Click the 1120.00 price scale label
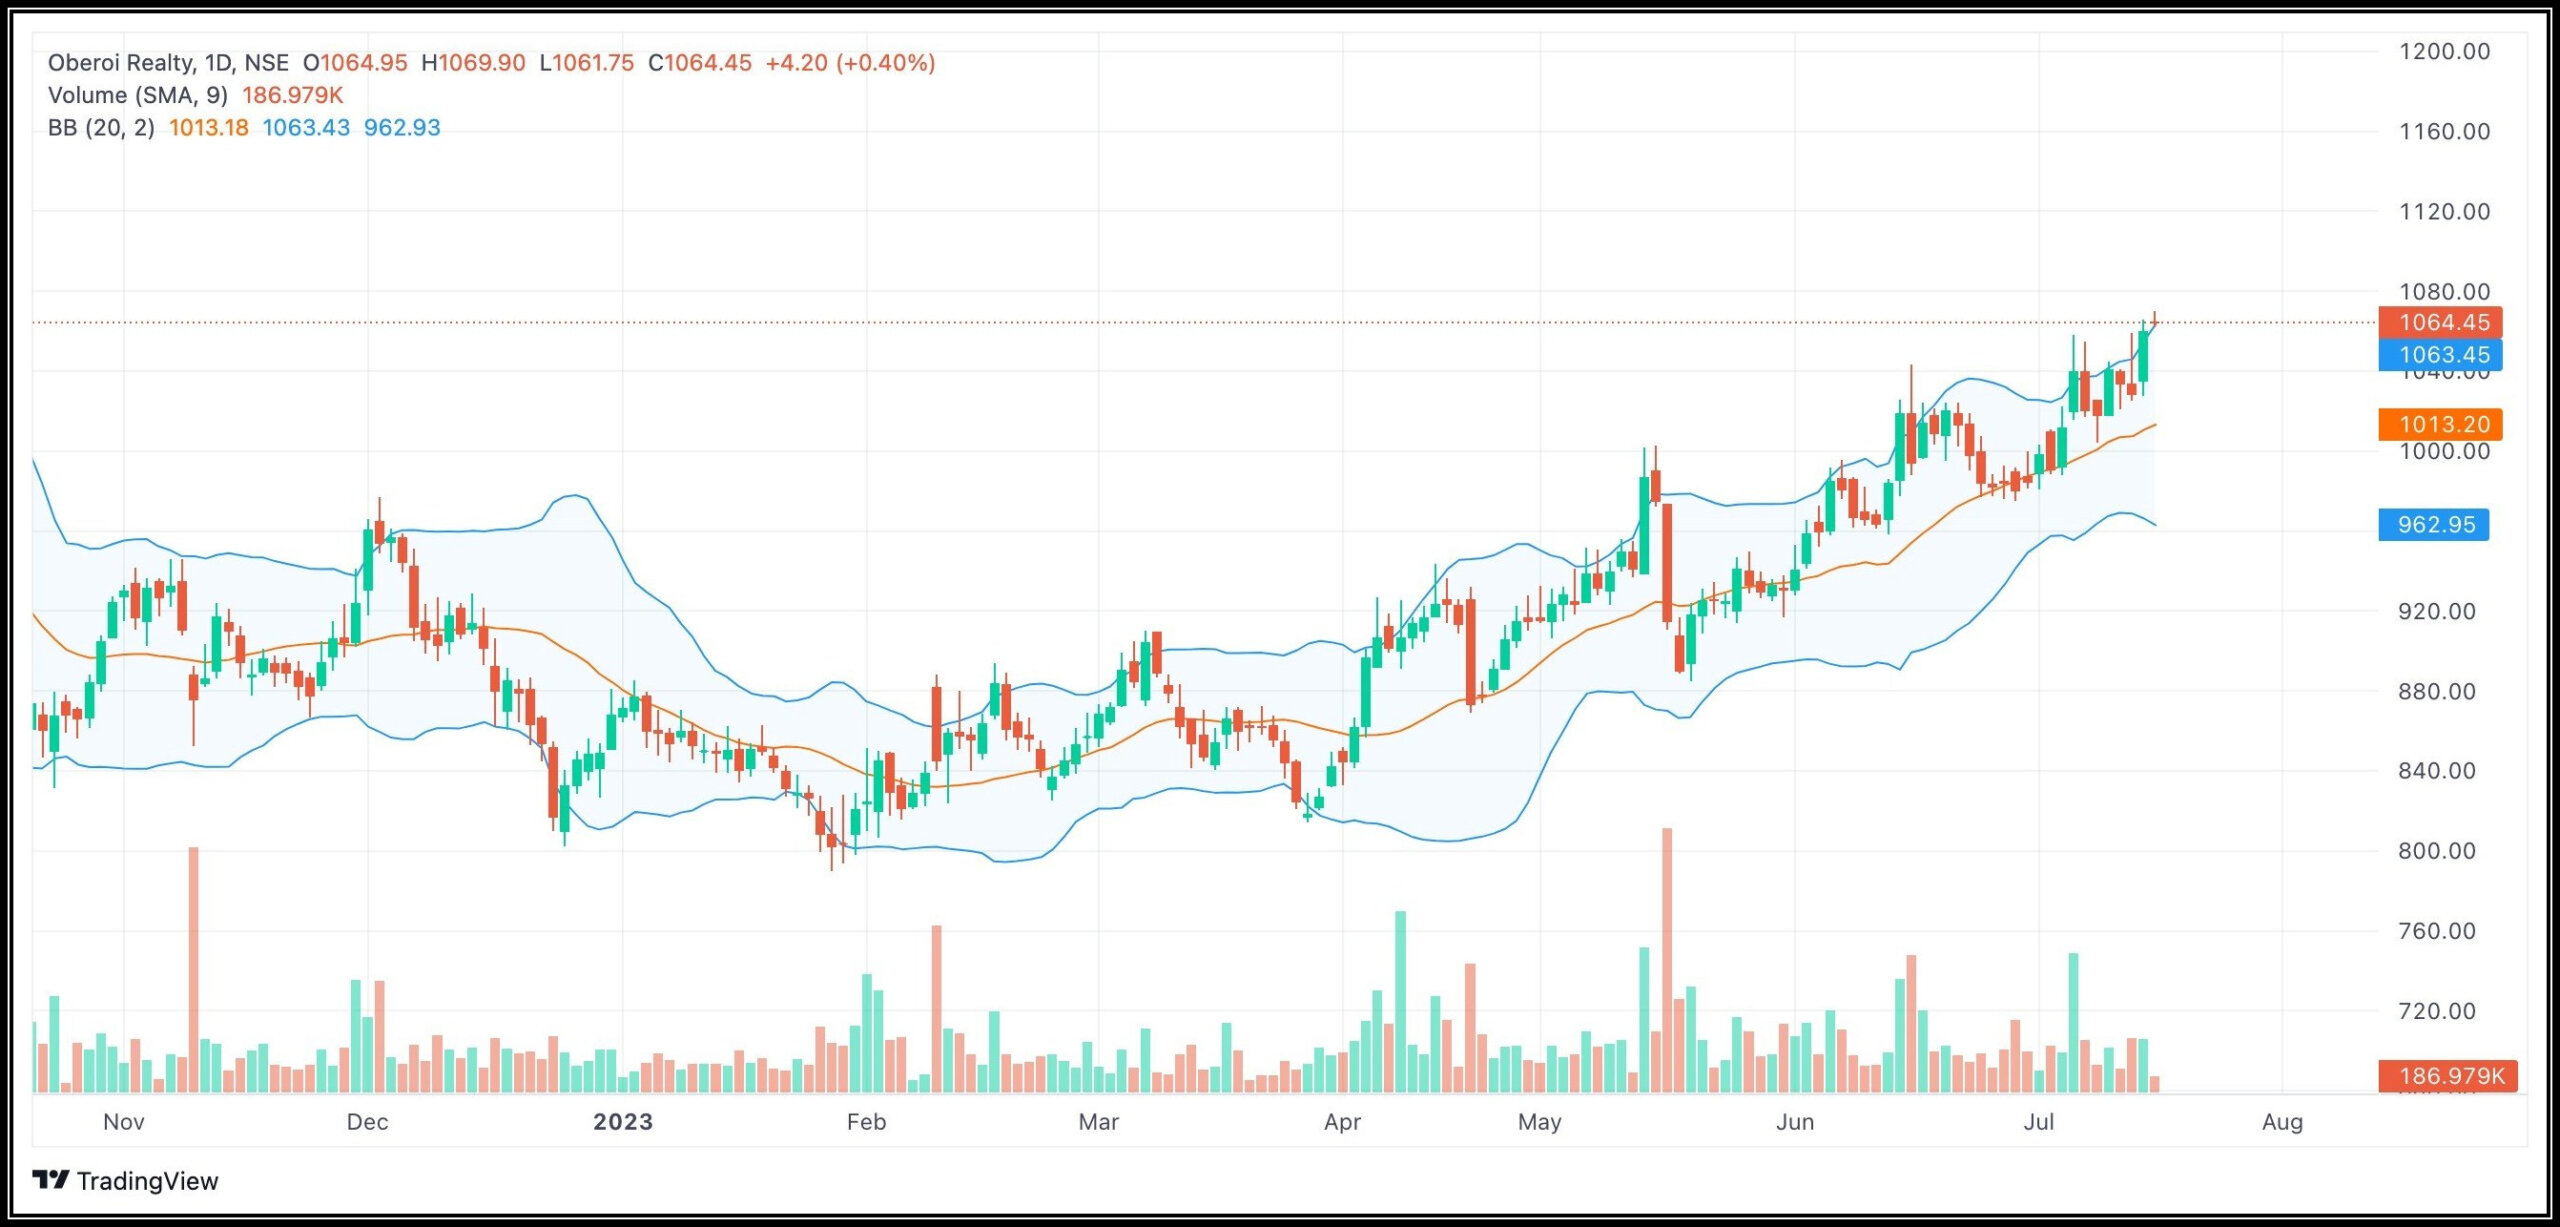The image size is (2560, 1227). [2444, 211]
